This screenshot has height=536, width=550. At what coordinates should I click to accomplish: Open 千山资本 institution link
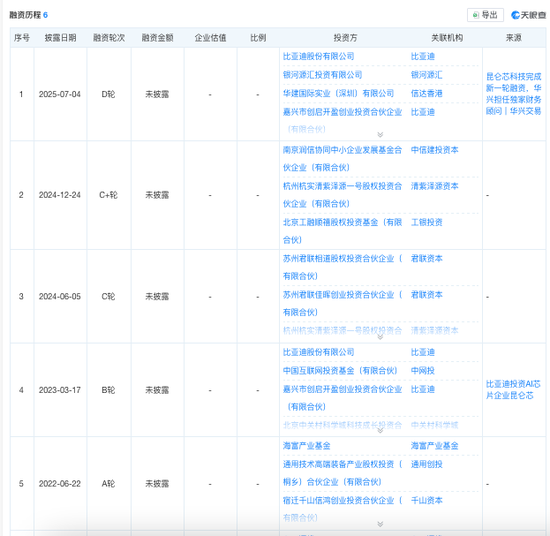click(x=427, y=501)
